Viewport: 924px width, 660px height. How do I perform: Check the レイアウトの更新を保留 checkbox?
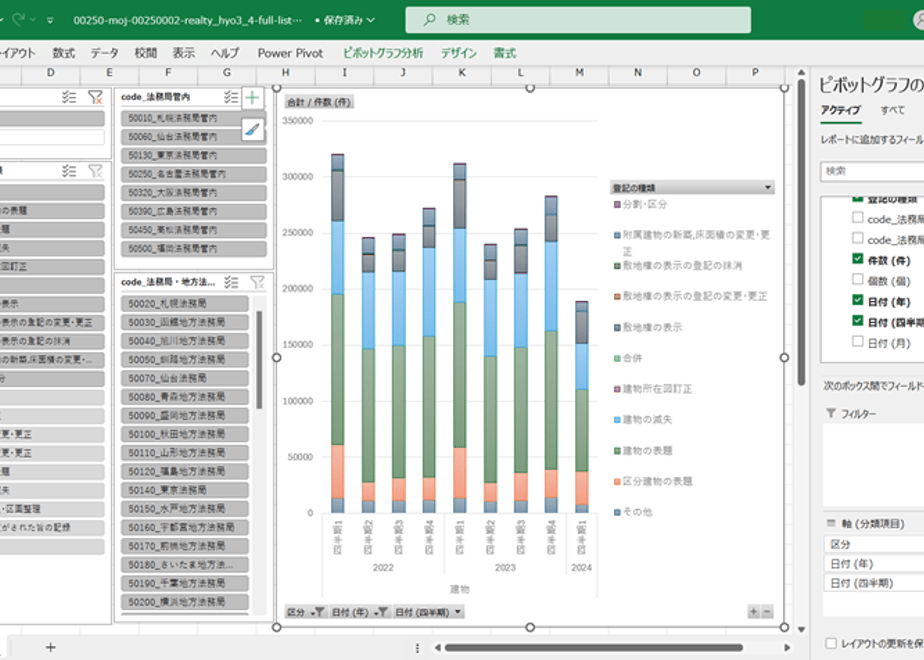click(831, 644)
